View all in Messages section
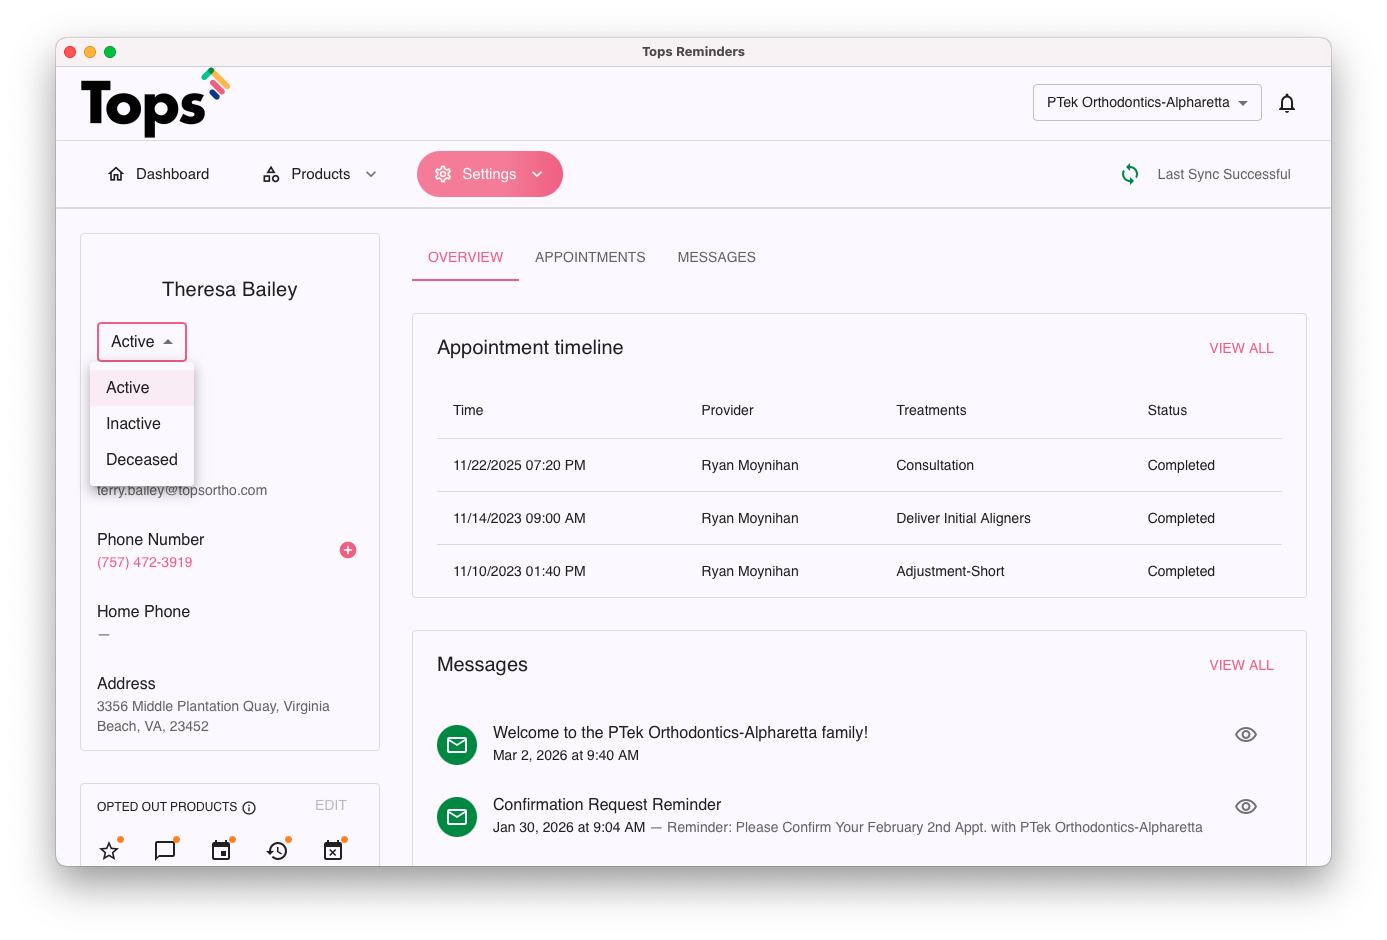 [1241, 665]
